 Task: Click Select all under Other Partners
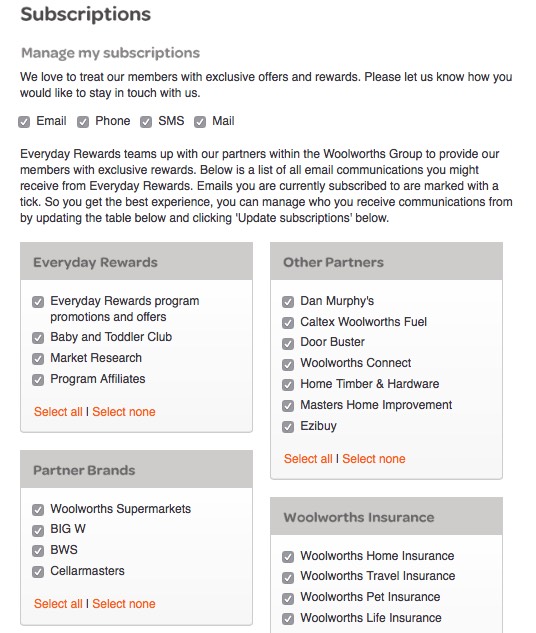308,459
